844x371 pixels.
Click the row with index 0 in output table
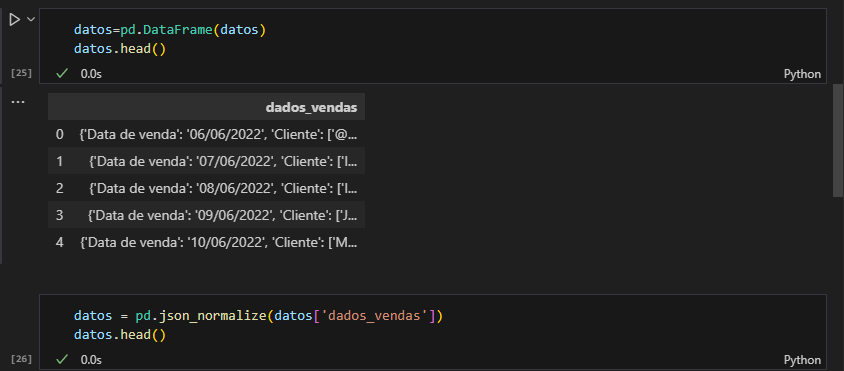click(206, 134)
